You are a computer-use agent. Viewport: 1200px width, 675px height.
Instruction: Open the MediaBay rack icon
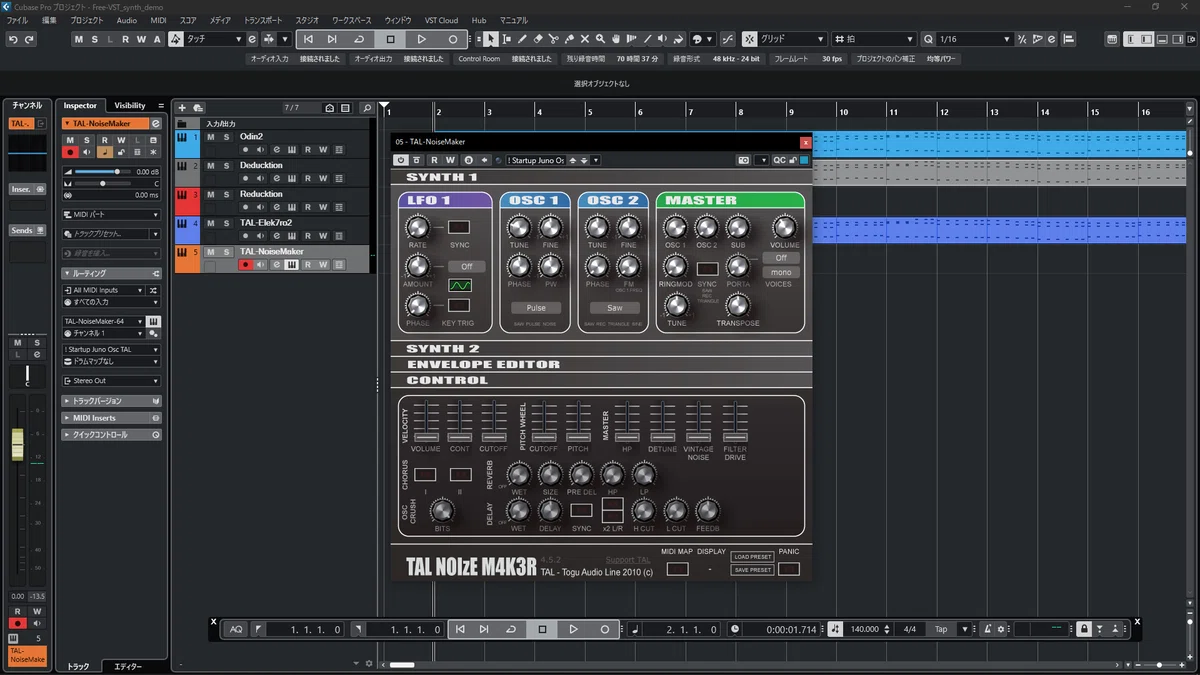point(198,108)
